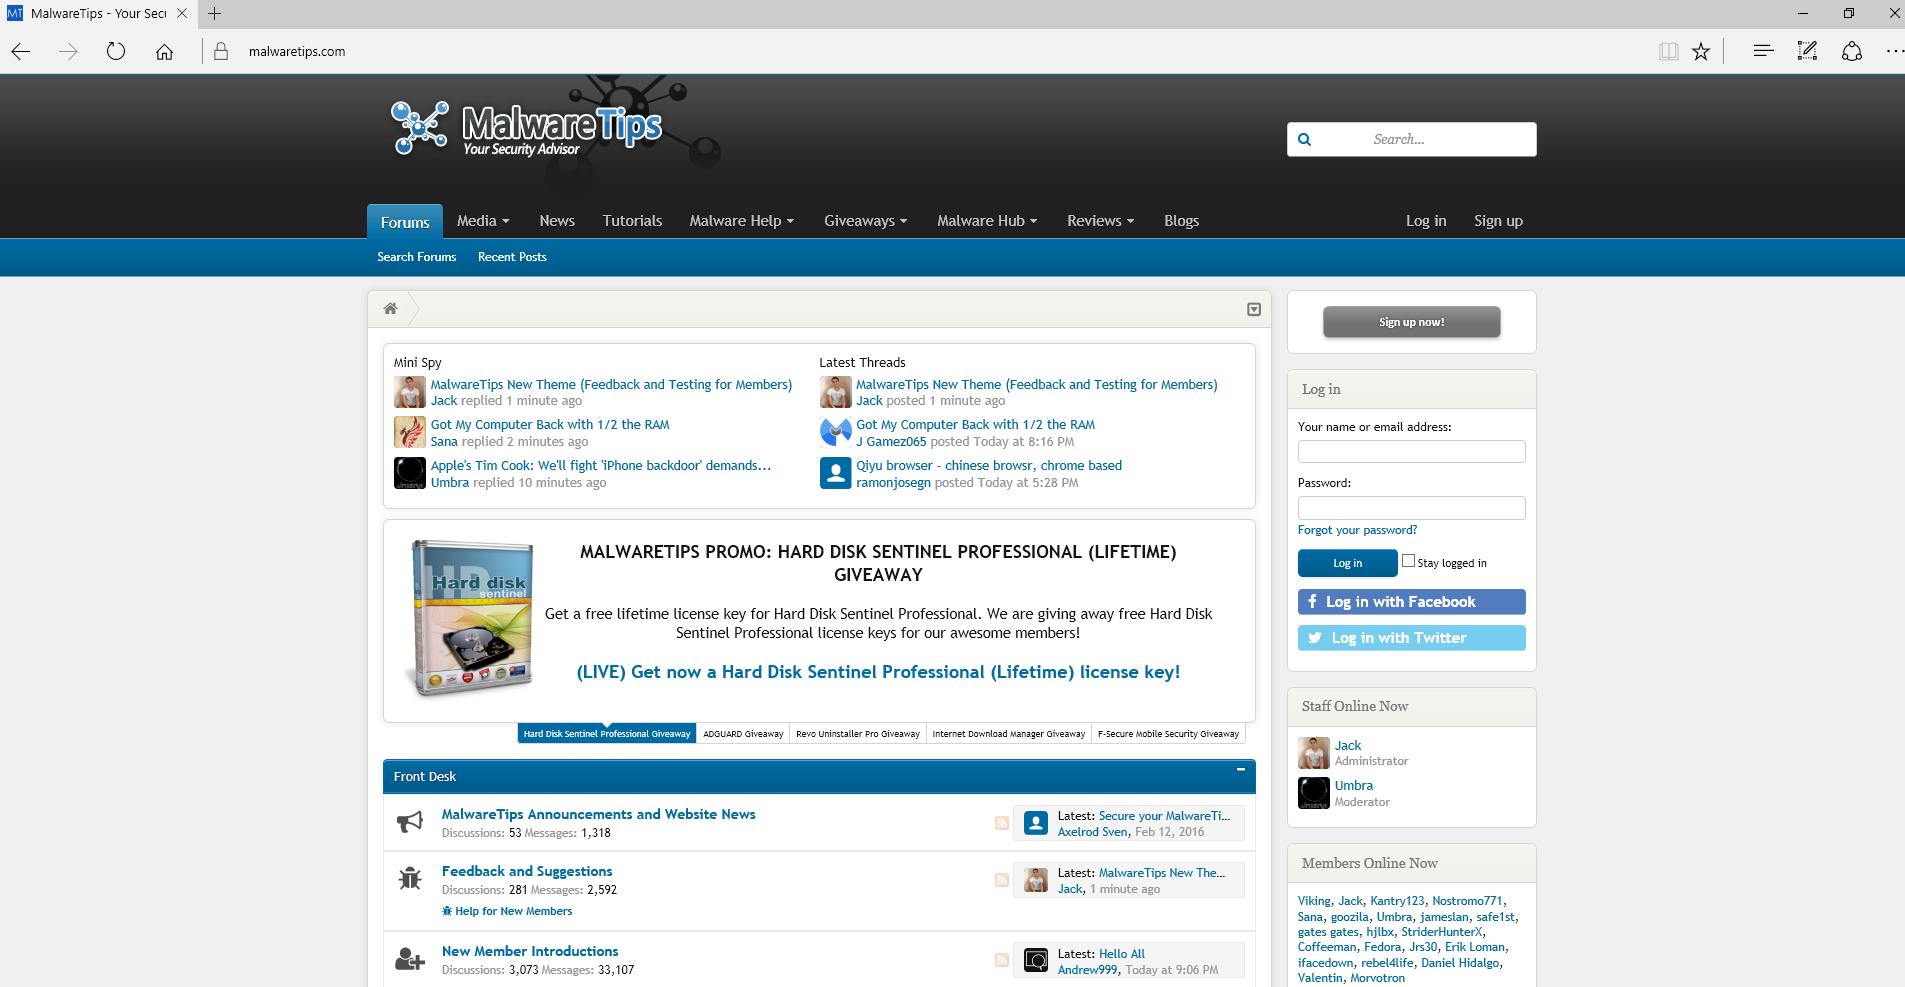Click the blue Log in button

1347,563
